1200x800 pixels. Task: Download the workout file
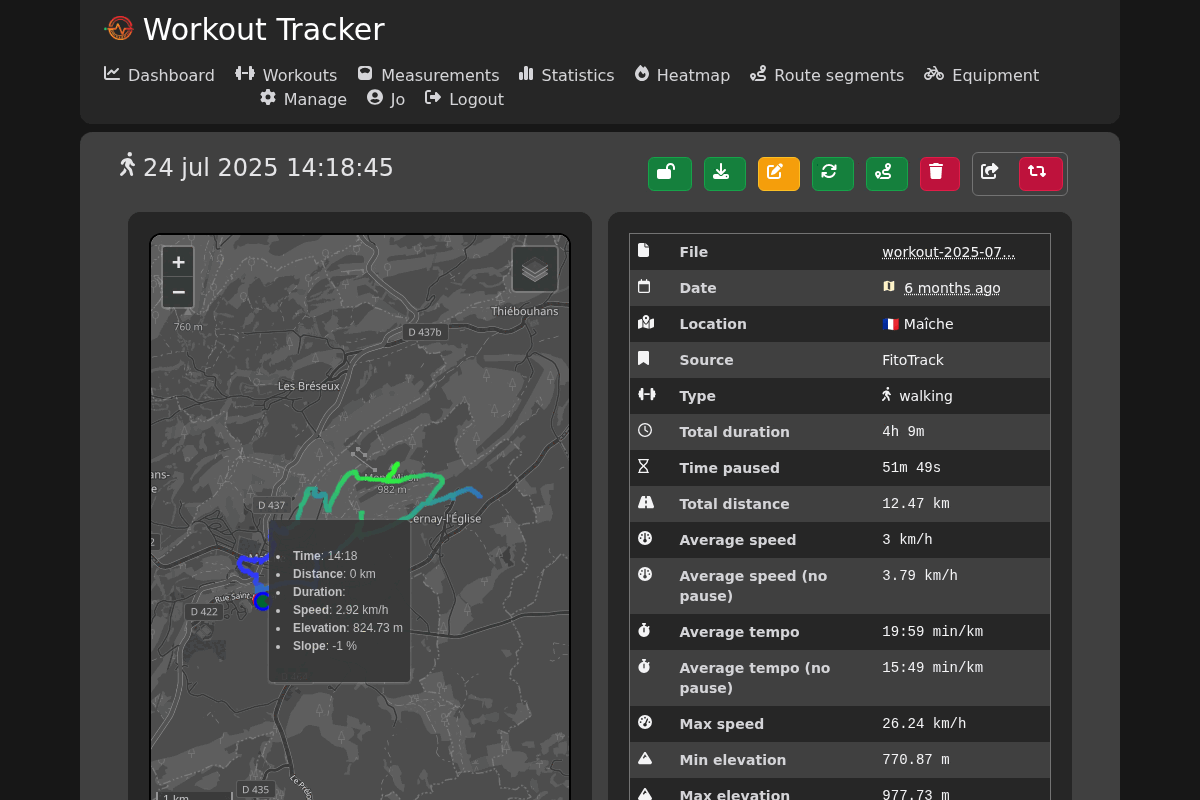[x=724, y=174]
